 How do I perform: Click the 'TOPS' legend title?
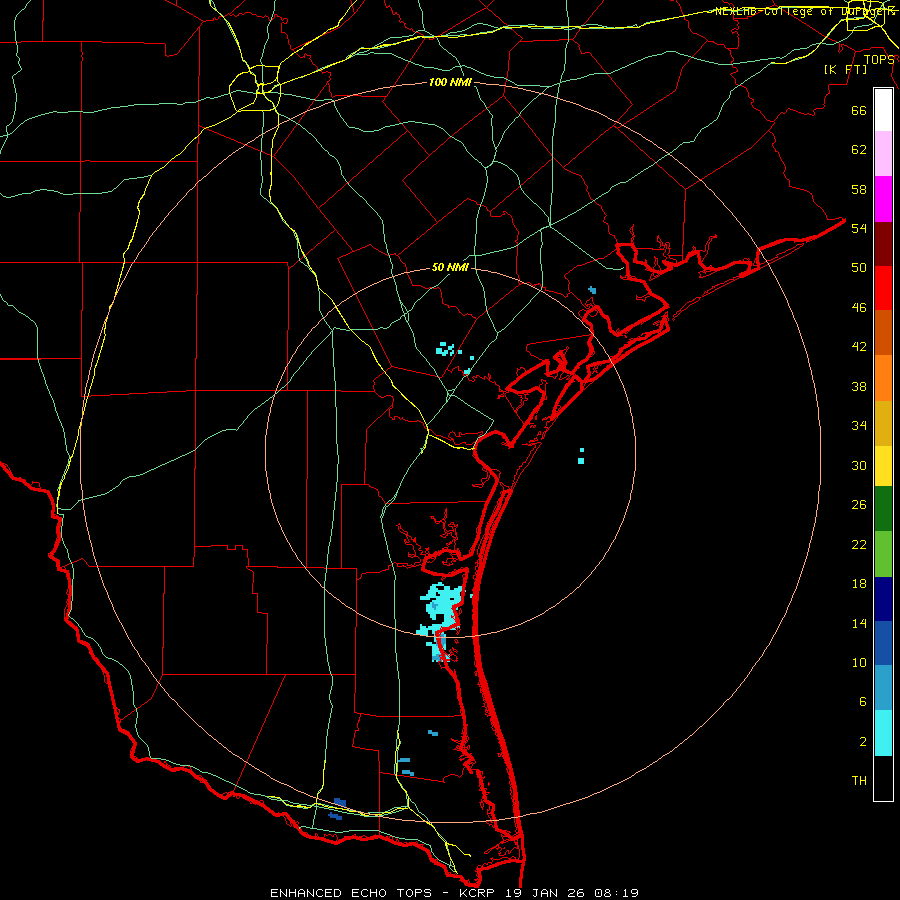879,60
